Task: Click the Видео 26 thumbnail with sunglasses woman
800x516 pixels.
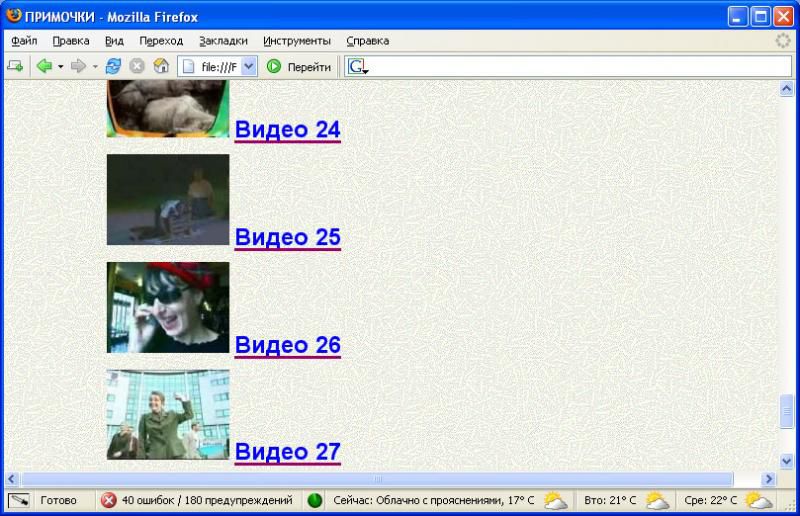Action: (x=168, y=307)
